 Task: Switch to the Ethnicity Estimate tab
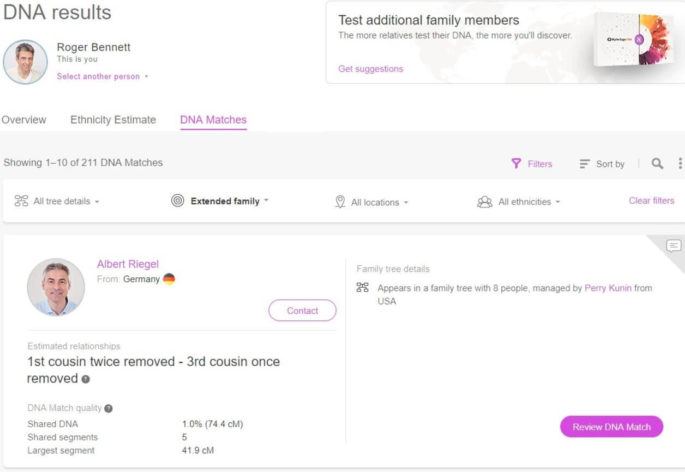pos(113,120)
